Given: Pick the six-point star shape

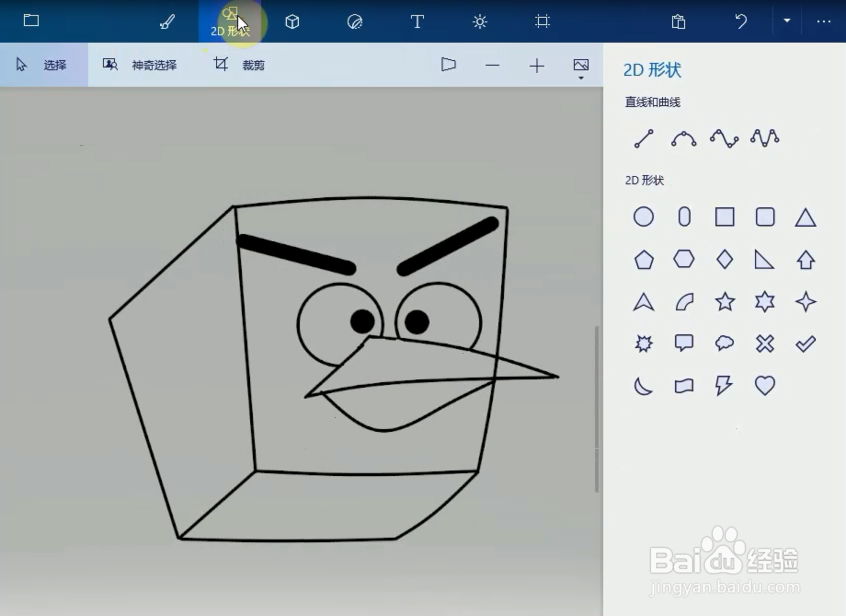Looking at the screenshot, I should (x=765, y=302).
